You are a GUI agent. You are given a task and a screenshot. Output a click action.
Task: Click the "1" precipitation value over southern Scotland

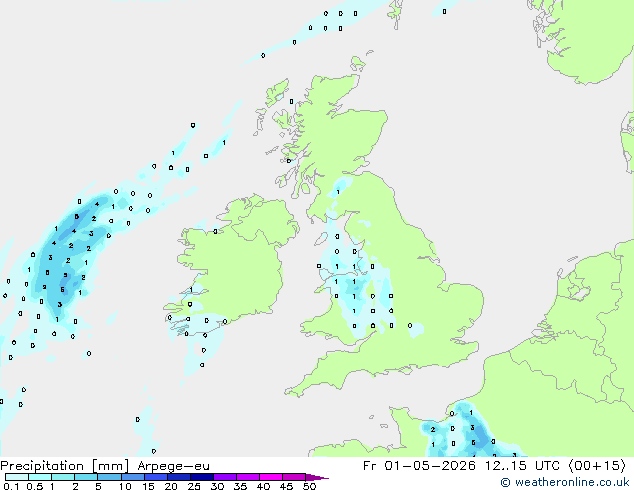point(338,192)
